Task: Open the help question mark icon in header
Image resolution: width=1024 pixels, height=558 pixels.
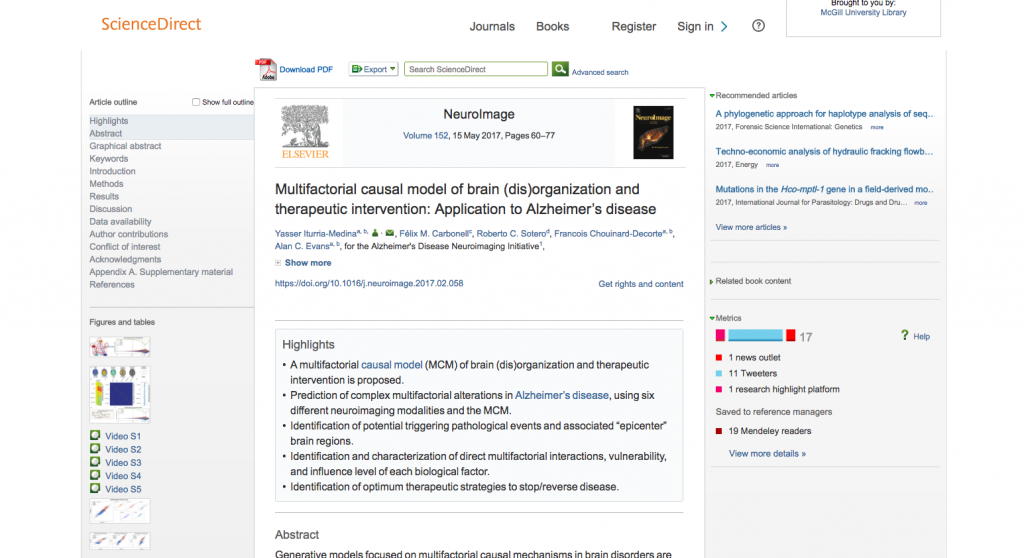Action: click(758, 26)
